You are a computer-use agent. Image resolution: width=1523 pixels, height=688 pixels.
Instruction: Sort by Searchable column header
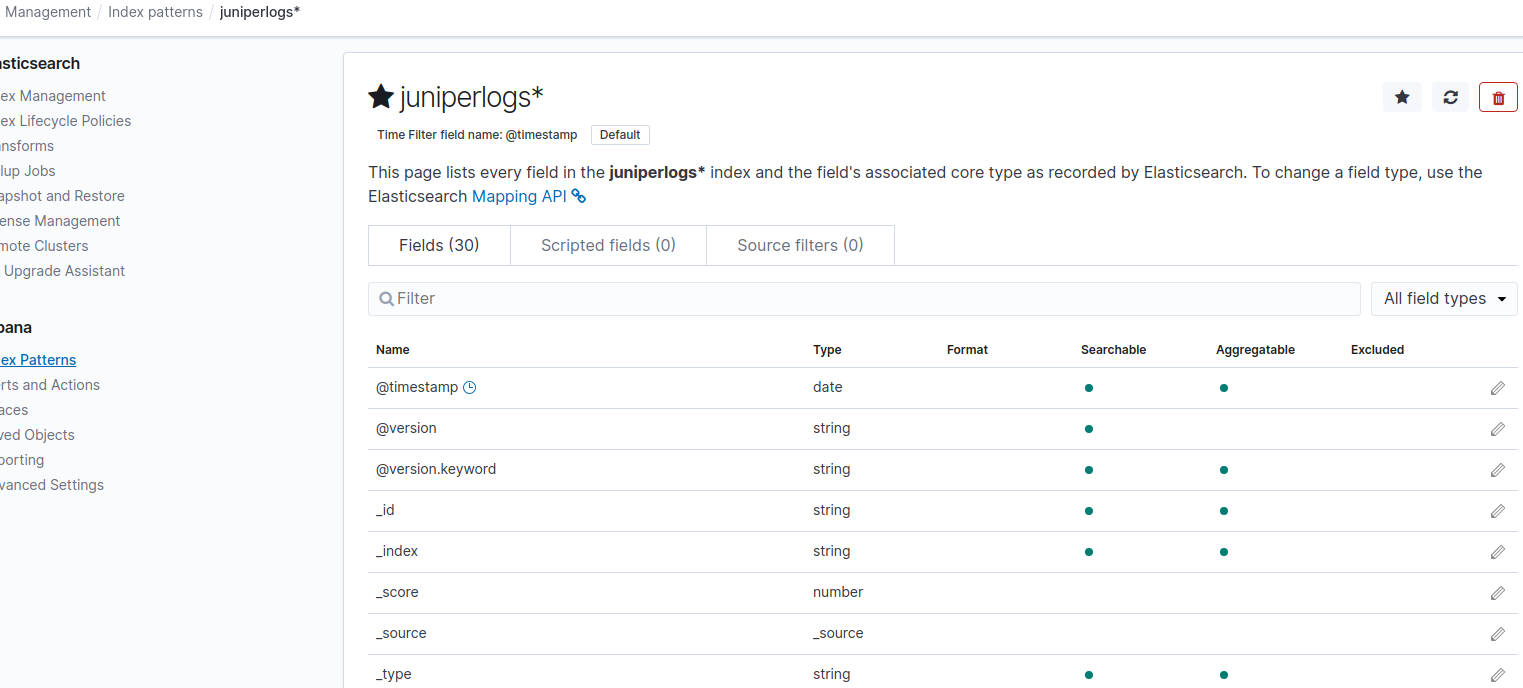pyautogui.click(x=1113, y=350)
